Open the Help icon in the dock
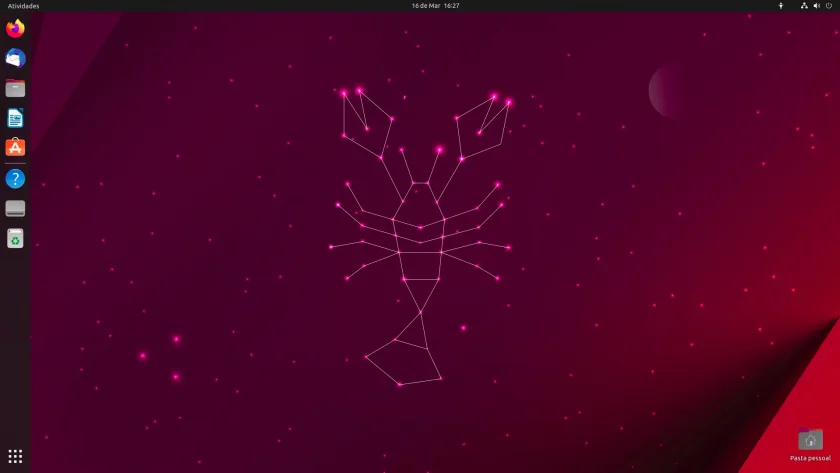Viewport: 840px width, 473px height. [x=15, y=178]
